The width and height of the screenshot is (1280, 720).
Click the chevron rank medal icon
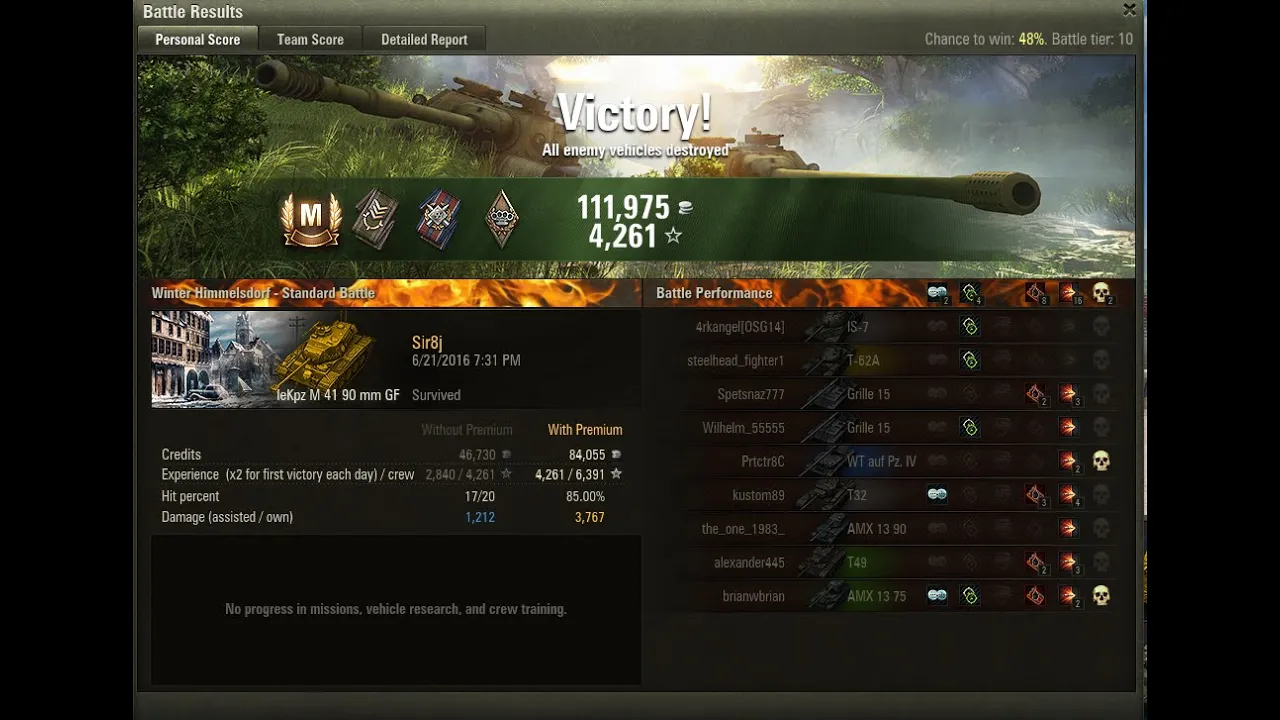pyautogui.click(x=376, y=217)
